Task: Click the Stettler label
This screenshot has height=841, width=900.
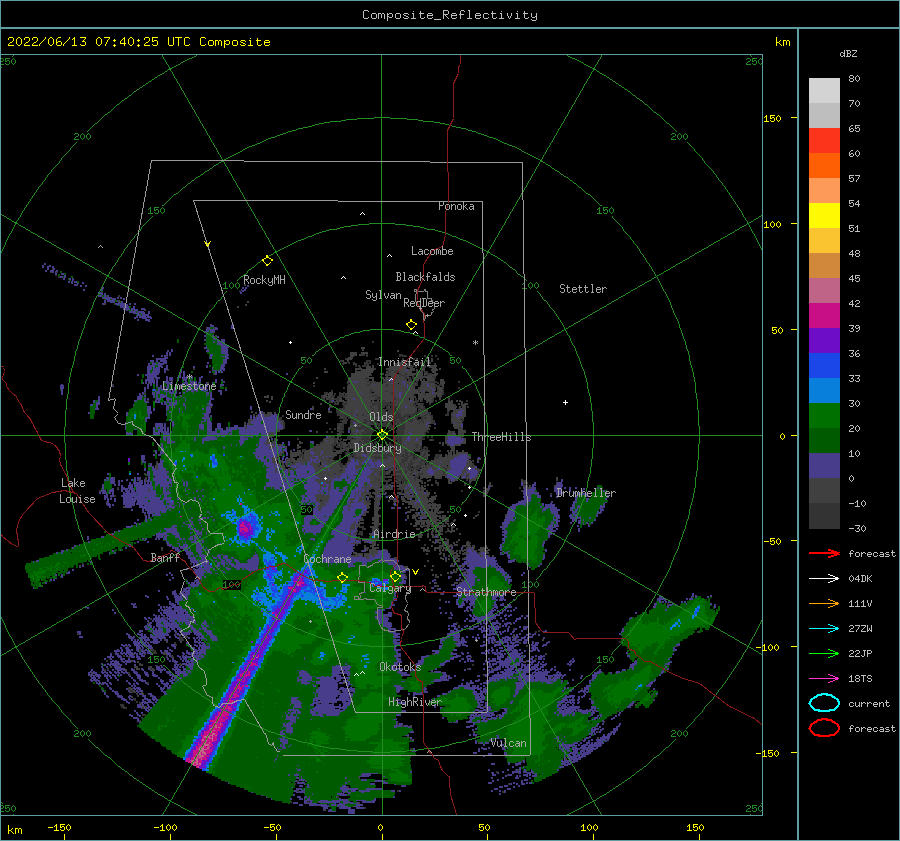Action: pyautogui.click(x=583, y=289)
